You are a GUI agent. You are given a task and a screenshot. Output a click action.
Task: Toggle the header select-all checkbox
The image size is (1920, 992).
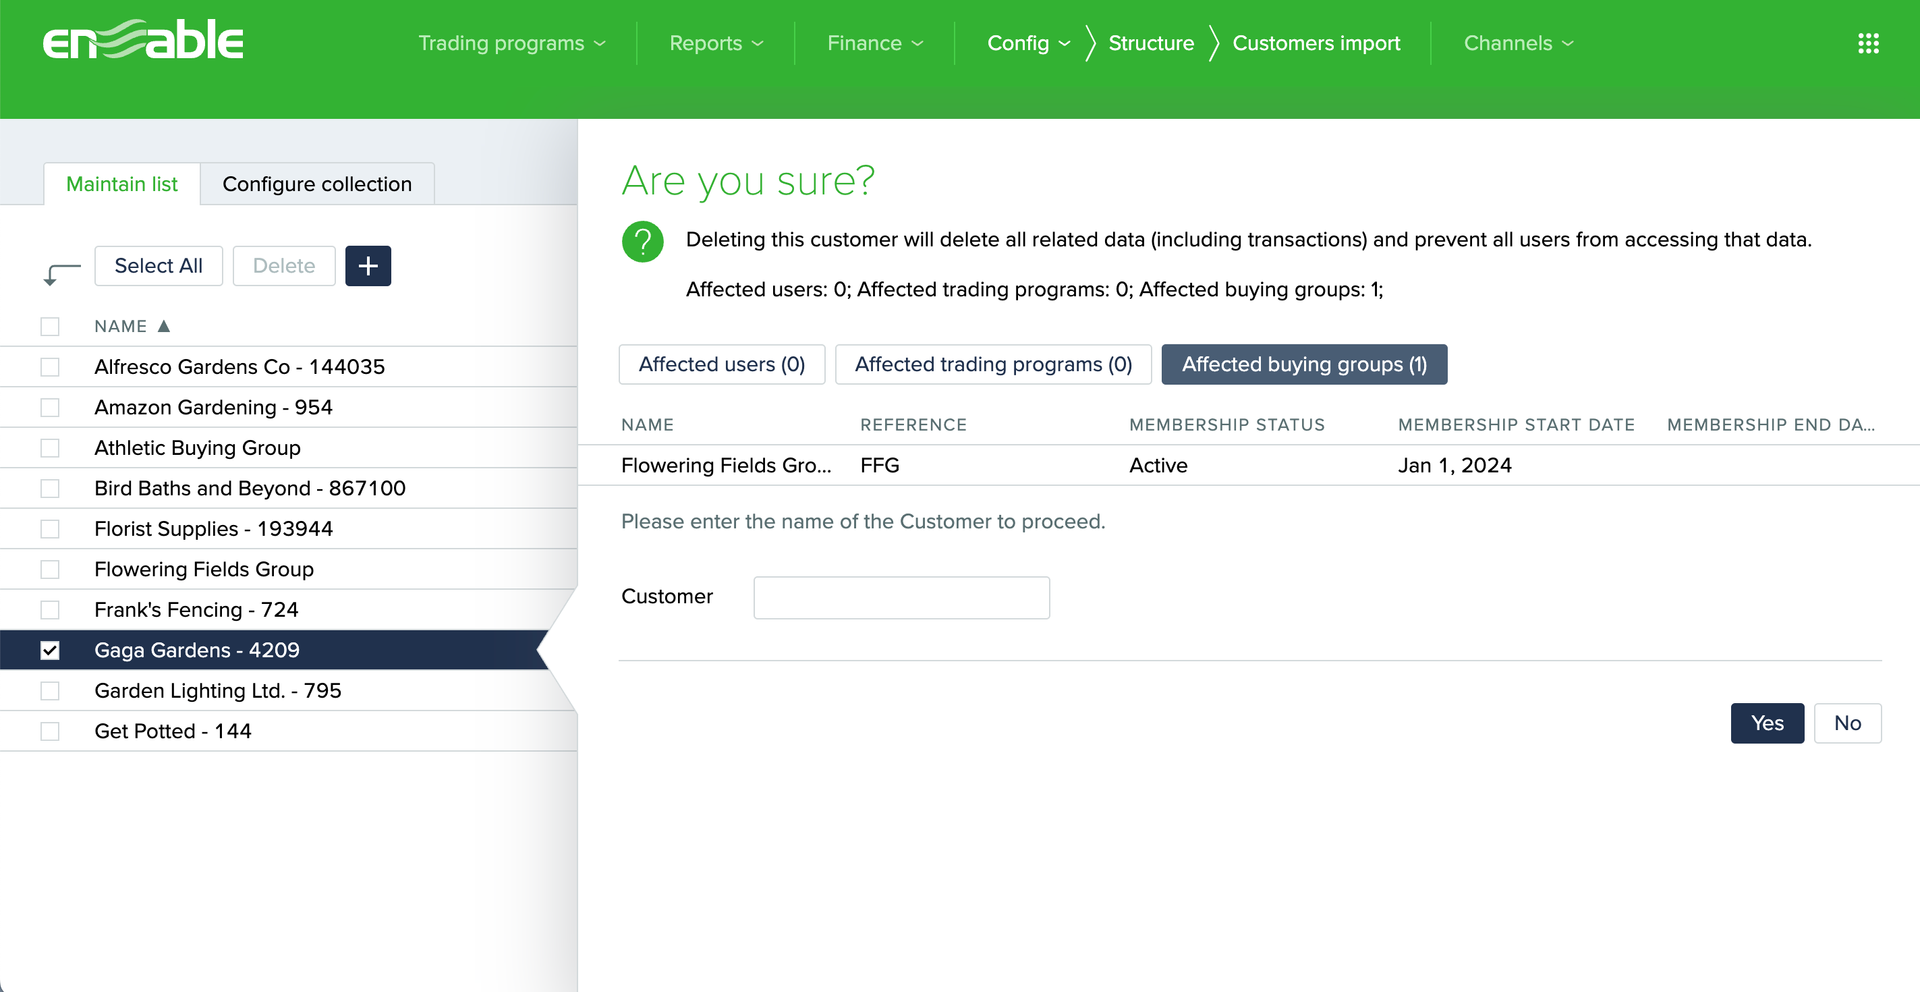click(x=50, y=327)
